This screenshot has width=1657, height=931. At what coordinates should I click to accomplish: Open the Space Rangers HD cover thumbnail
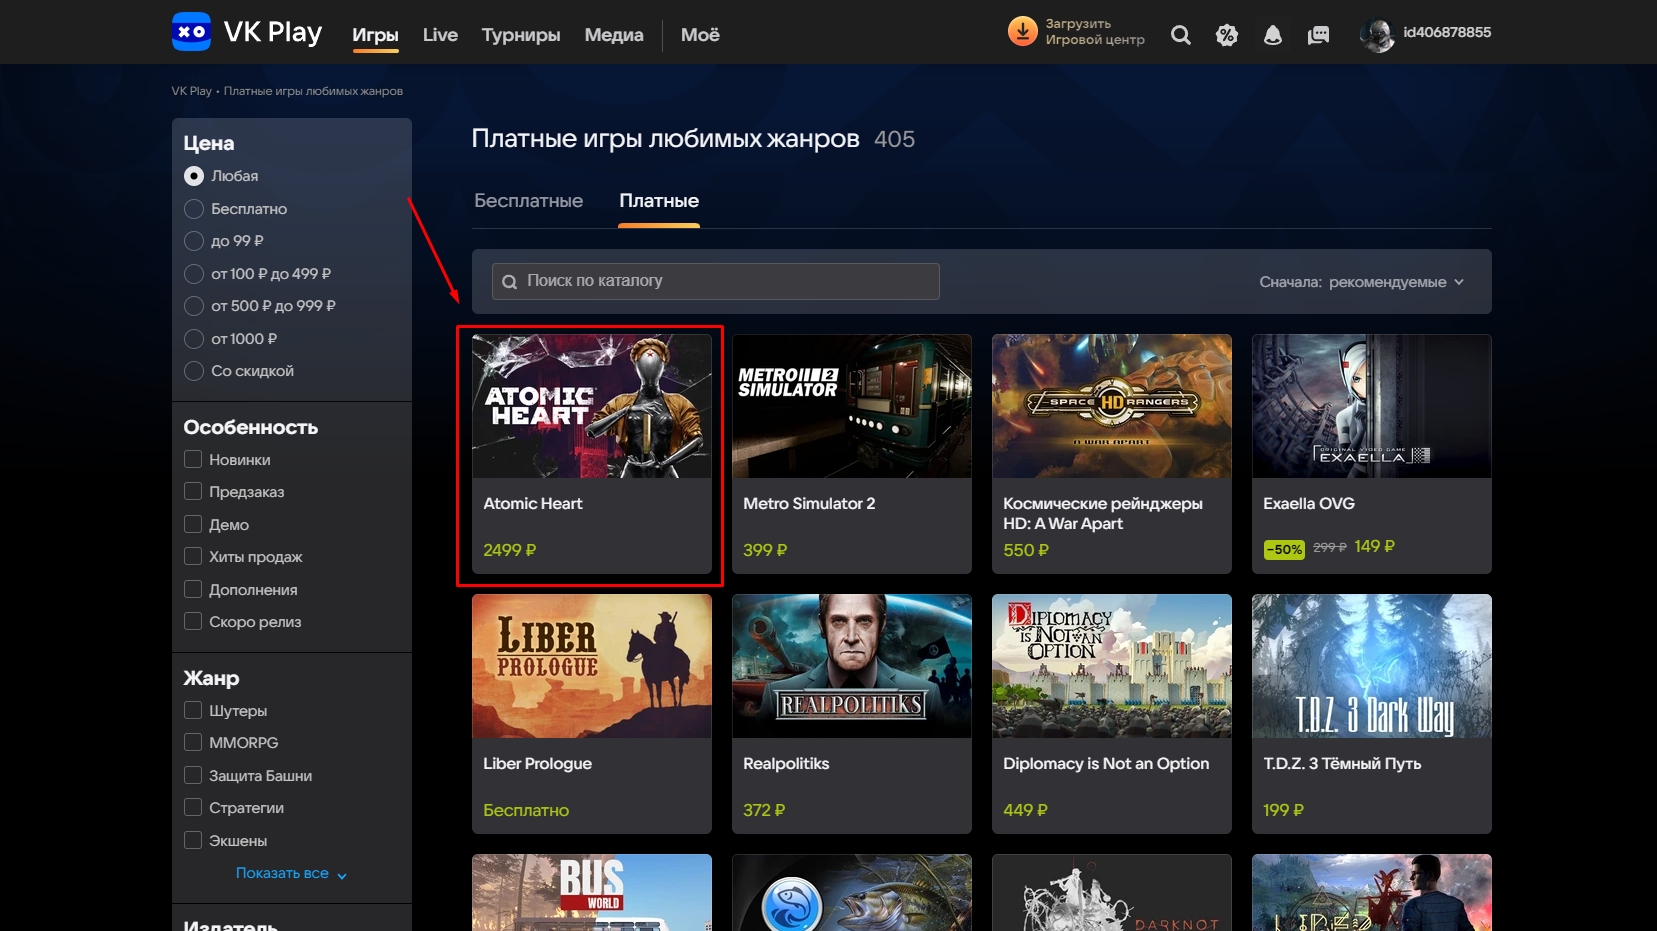(x=1112, y=406)
